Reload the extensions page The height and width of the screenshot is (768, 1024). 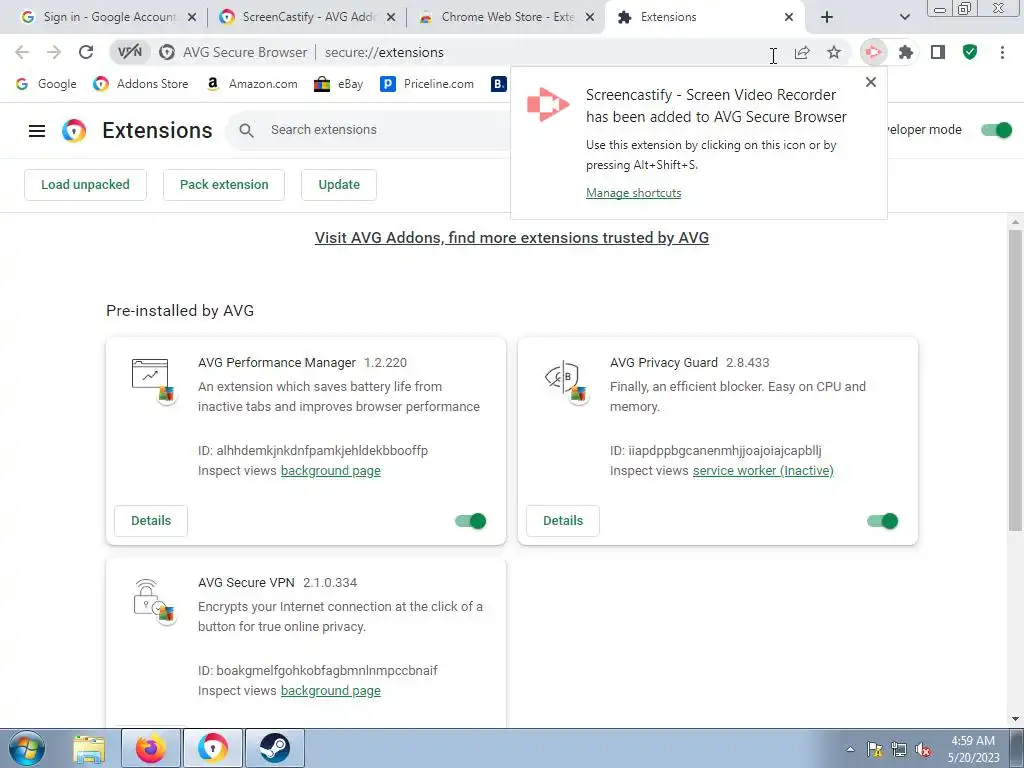(x=86, y=52)
